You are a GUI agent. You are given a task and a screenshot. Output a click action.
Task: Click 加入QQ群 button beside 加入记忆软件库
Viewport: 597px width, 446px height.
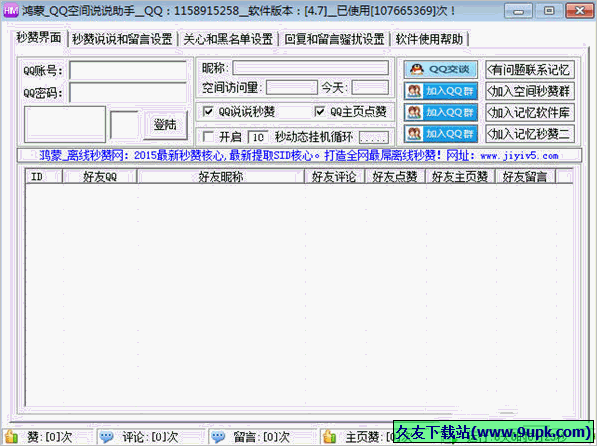(441, 112)
